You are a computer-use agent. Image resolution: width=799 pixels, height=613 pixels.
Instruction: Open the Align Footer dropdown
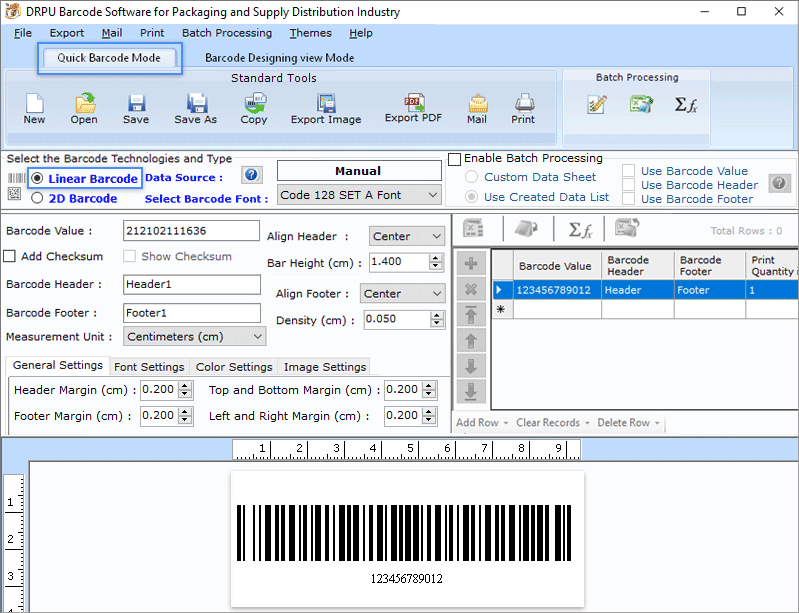tap(402, 294)
